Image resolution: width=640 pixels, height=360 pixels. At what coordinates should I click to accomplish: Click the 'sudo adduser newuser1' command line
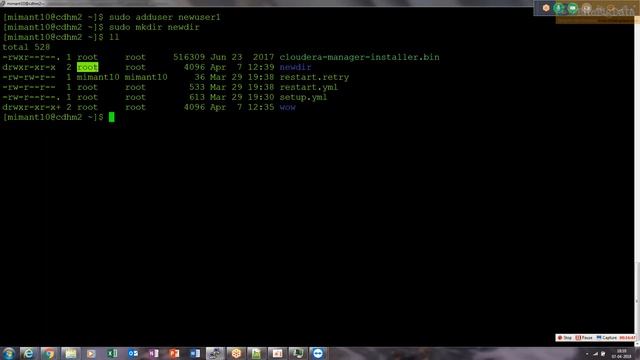pyautogui.click(x=164, y=17)
